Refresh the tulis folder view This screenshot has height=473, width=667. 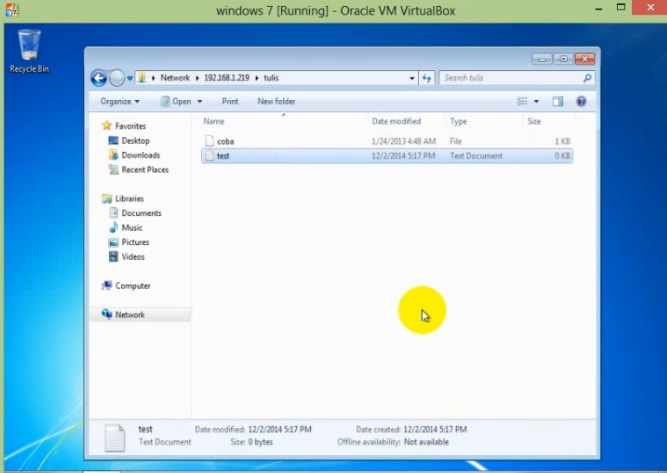point(427,78)
